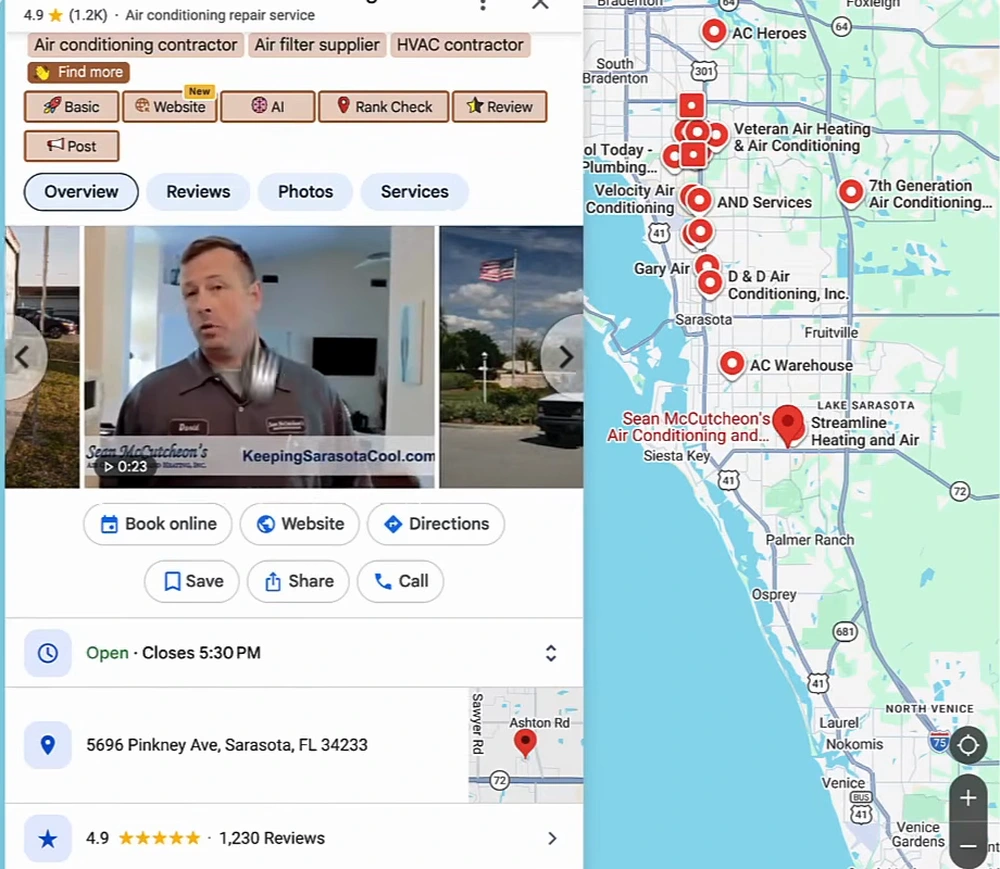Screen dimensions: 1000x869
Task: Select the Gary Air map pin
Action: click(706, 264)
